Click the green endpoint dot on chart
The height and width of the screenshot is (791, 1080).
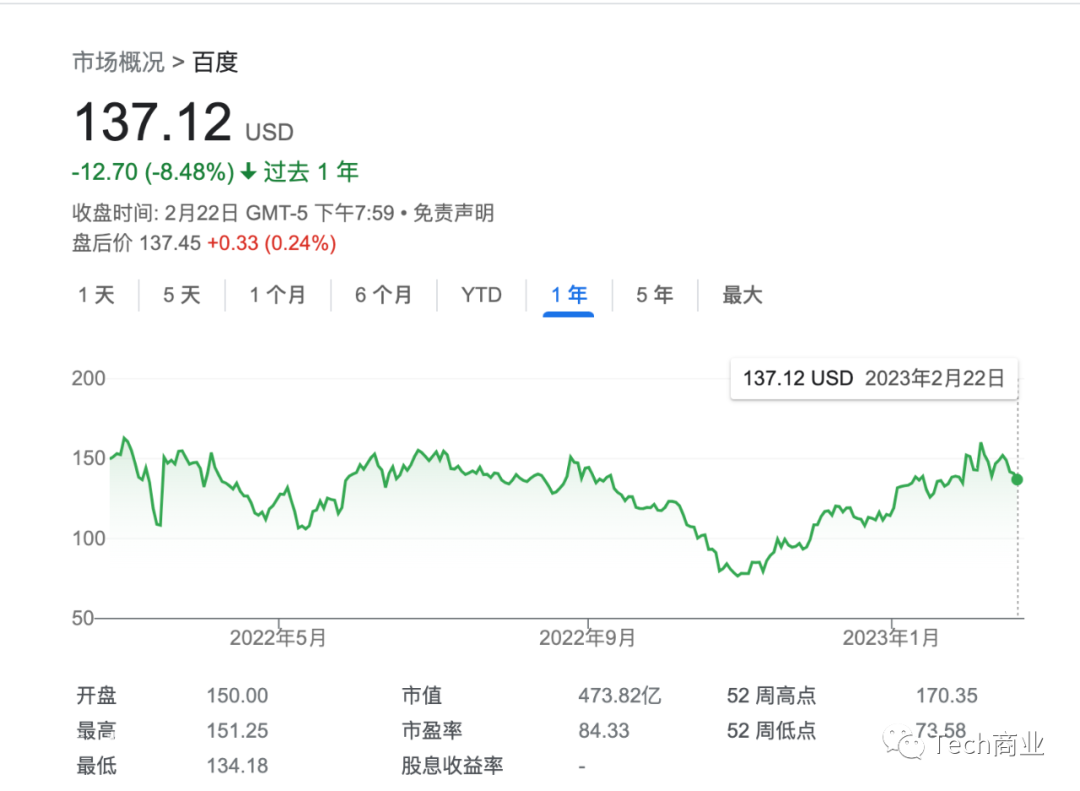[1017, 480]
